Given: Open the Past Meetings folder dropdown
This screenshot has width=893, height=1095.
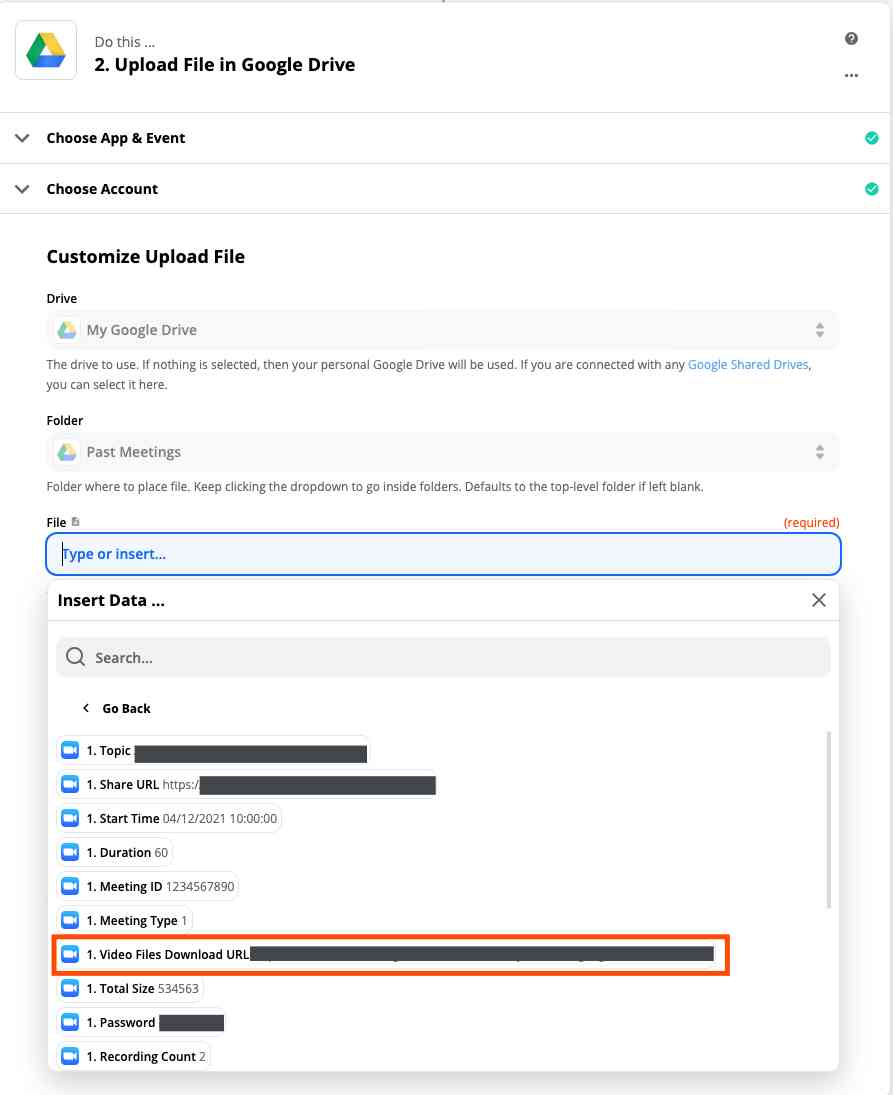Looking at the screenshot, I should tap(819, 451).
